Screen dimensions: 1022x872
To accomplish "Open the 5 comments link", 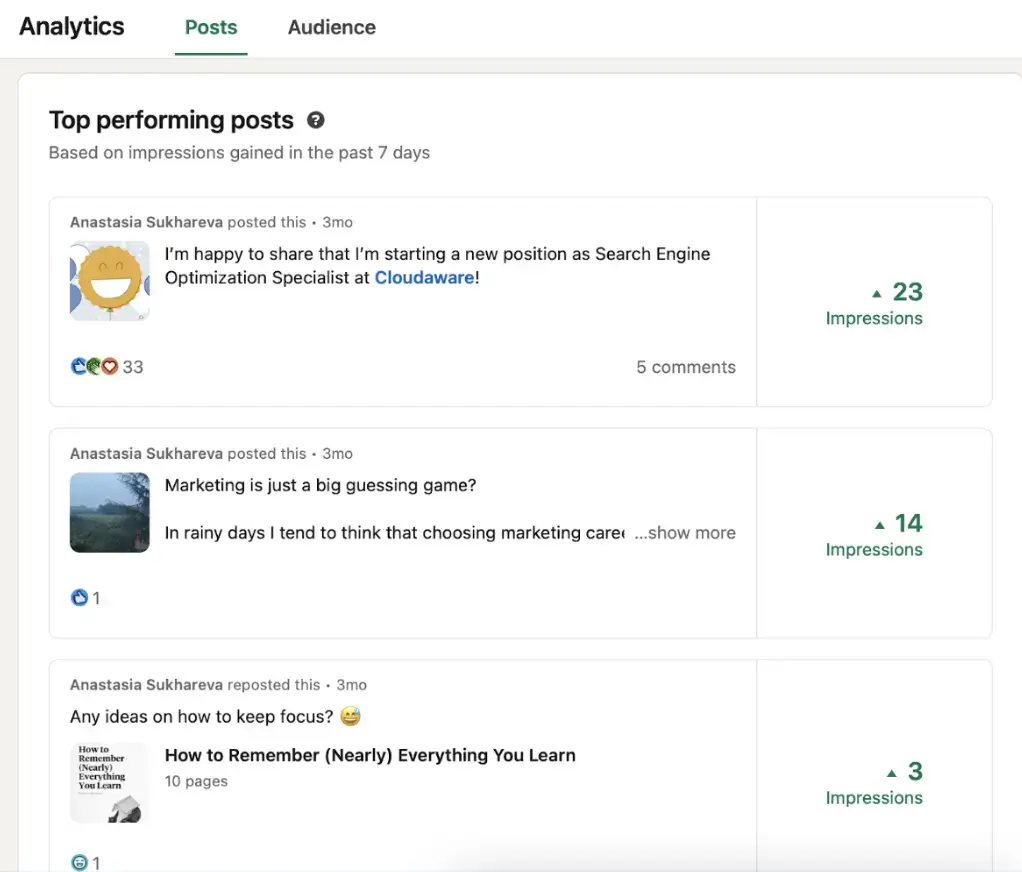I will 686,367.
